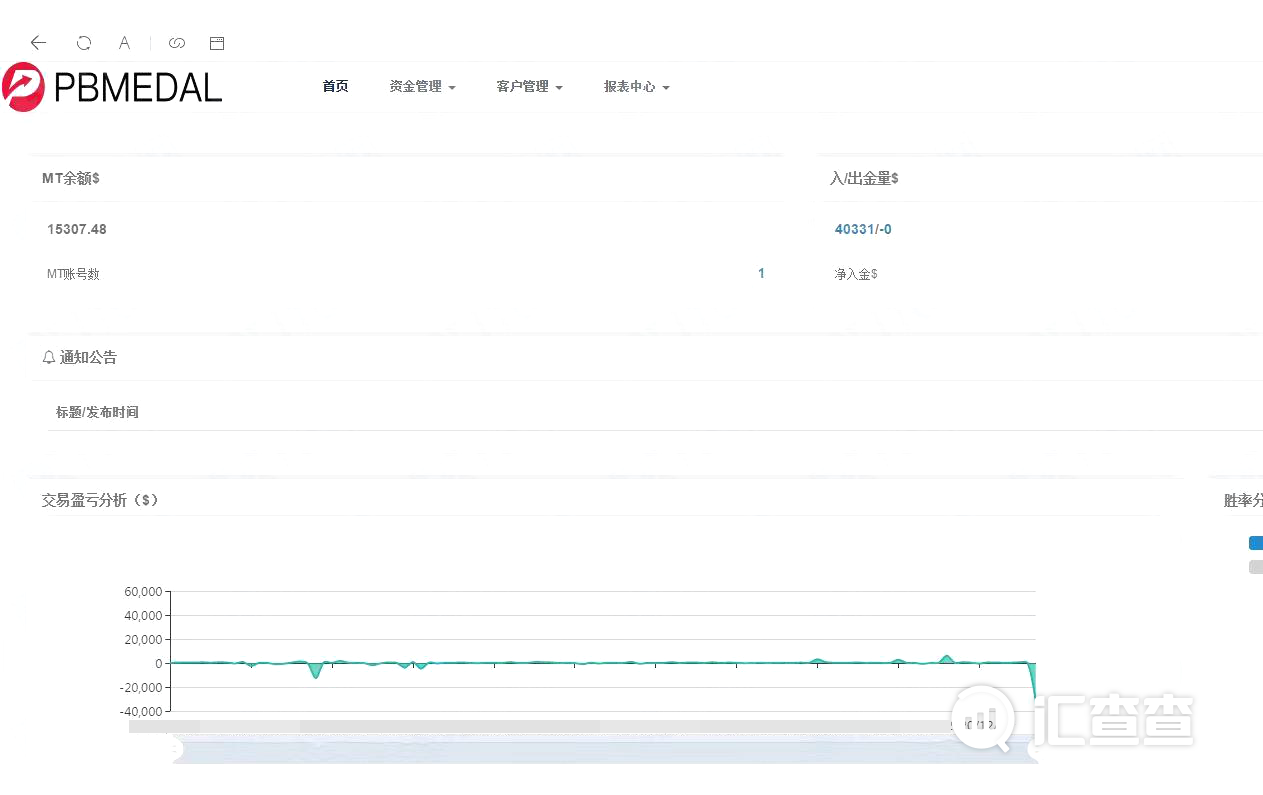Viewport: 1263px width, 795px height.
Task: Click the font size 'A' icon
Action: (124, 43)
